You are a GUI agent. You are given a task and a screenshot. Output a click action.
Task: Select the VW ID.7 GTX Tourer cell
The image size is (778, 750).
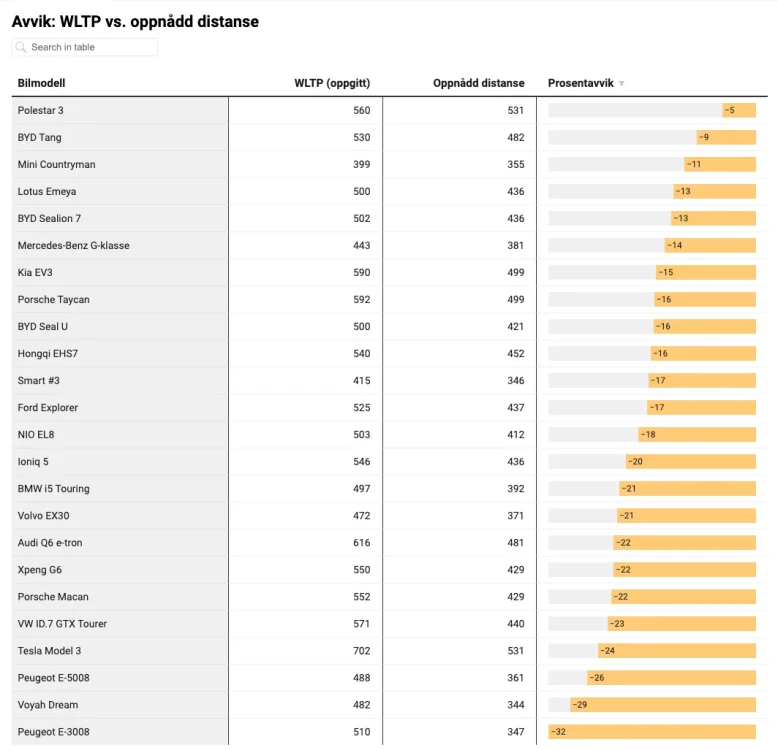[62, 624]
